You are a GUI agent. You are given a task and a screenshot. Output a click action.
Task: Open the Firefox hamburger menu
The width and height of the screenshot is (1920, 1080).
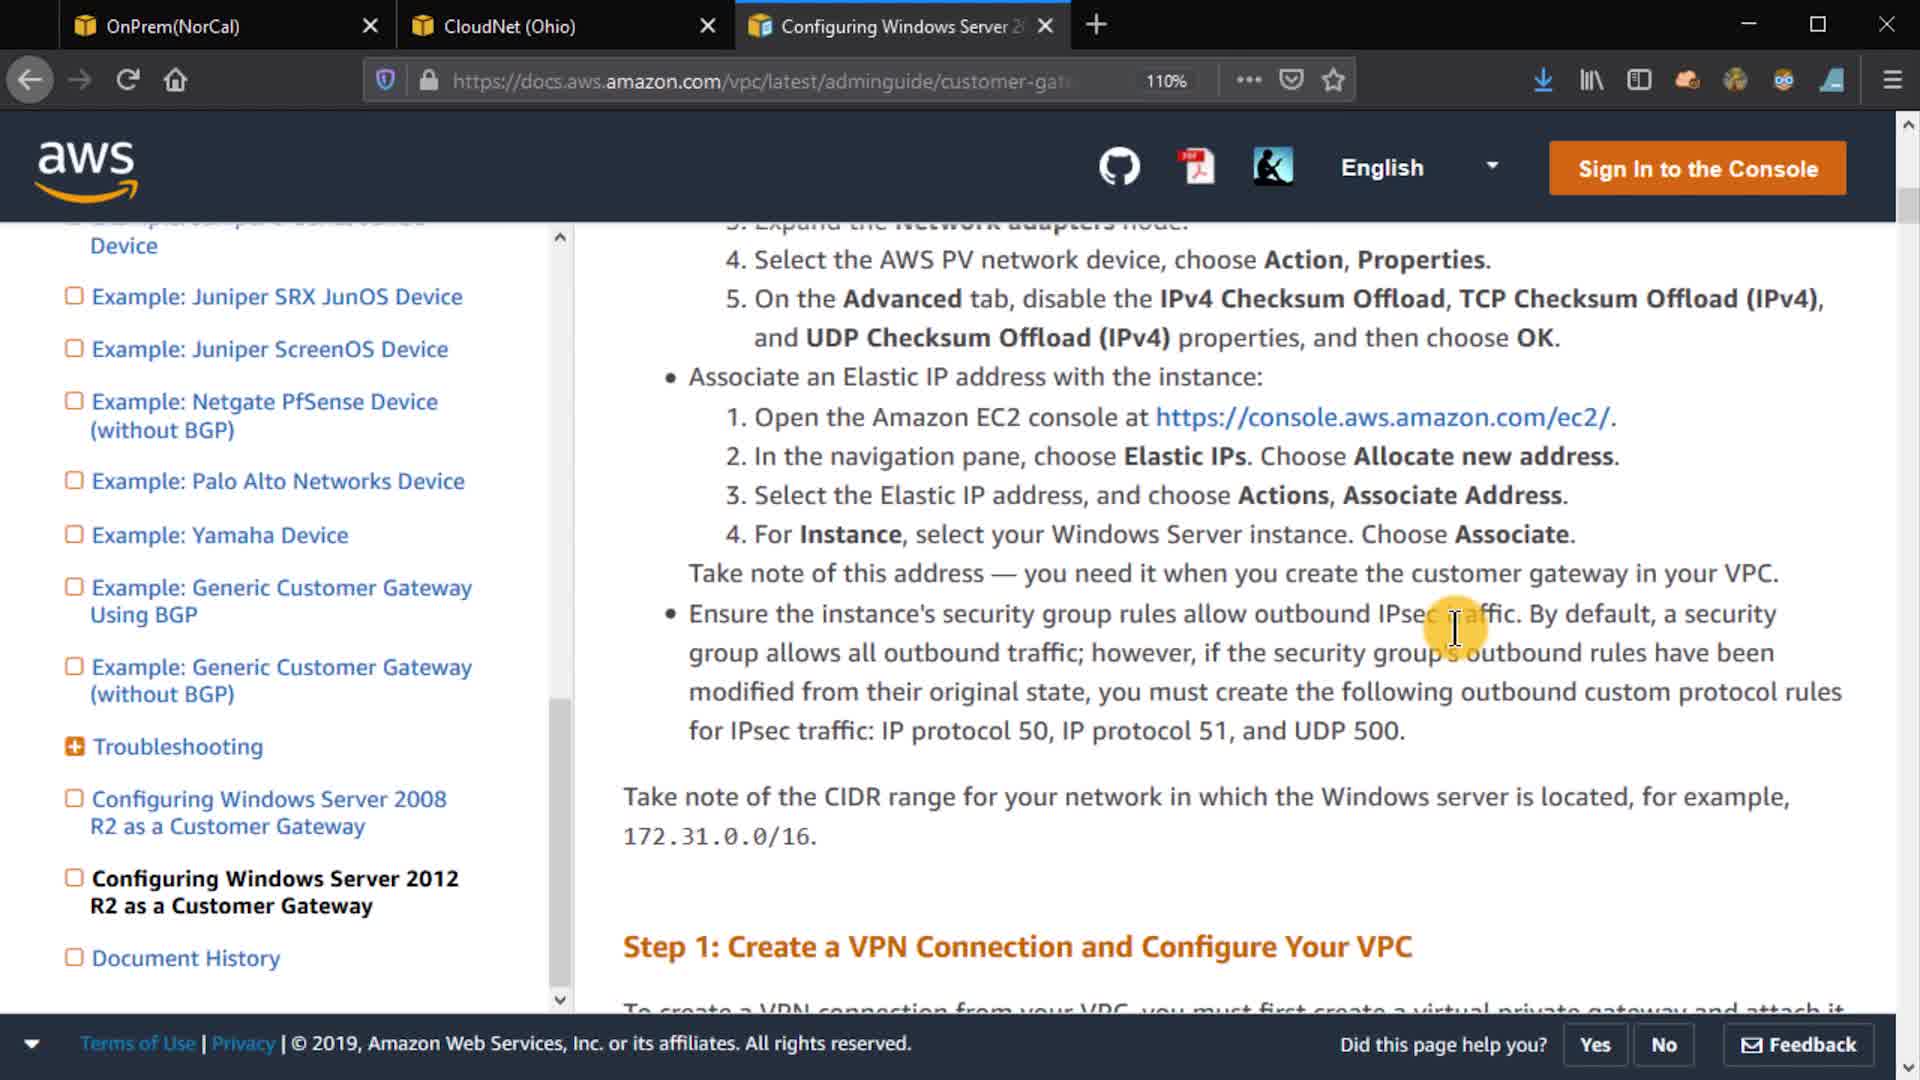[x=1892, y=80]
